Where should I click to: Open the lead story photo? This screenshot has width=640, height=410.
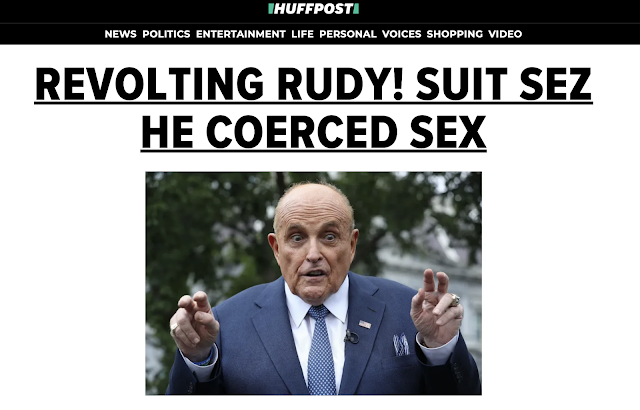pyautogui.click(x=313, y=283)
